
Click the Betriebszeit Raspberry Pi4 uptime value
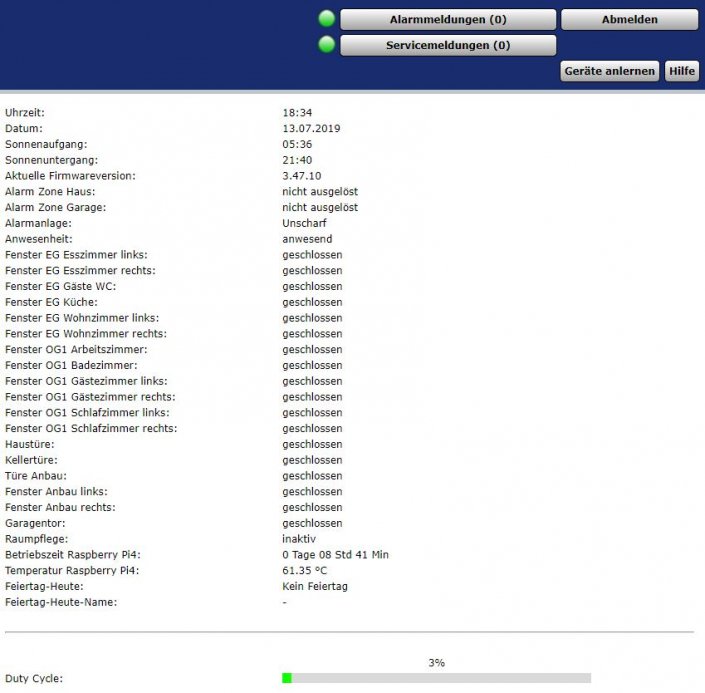click(335, 555)
